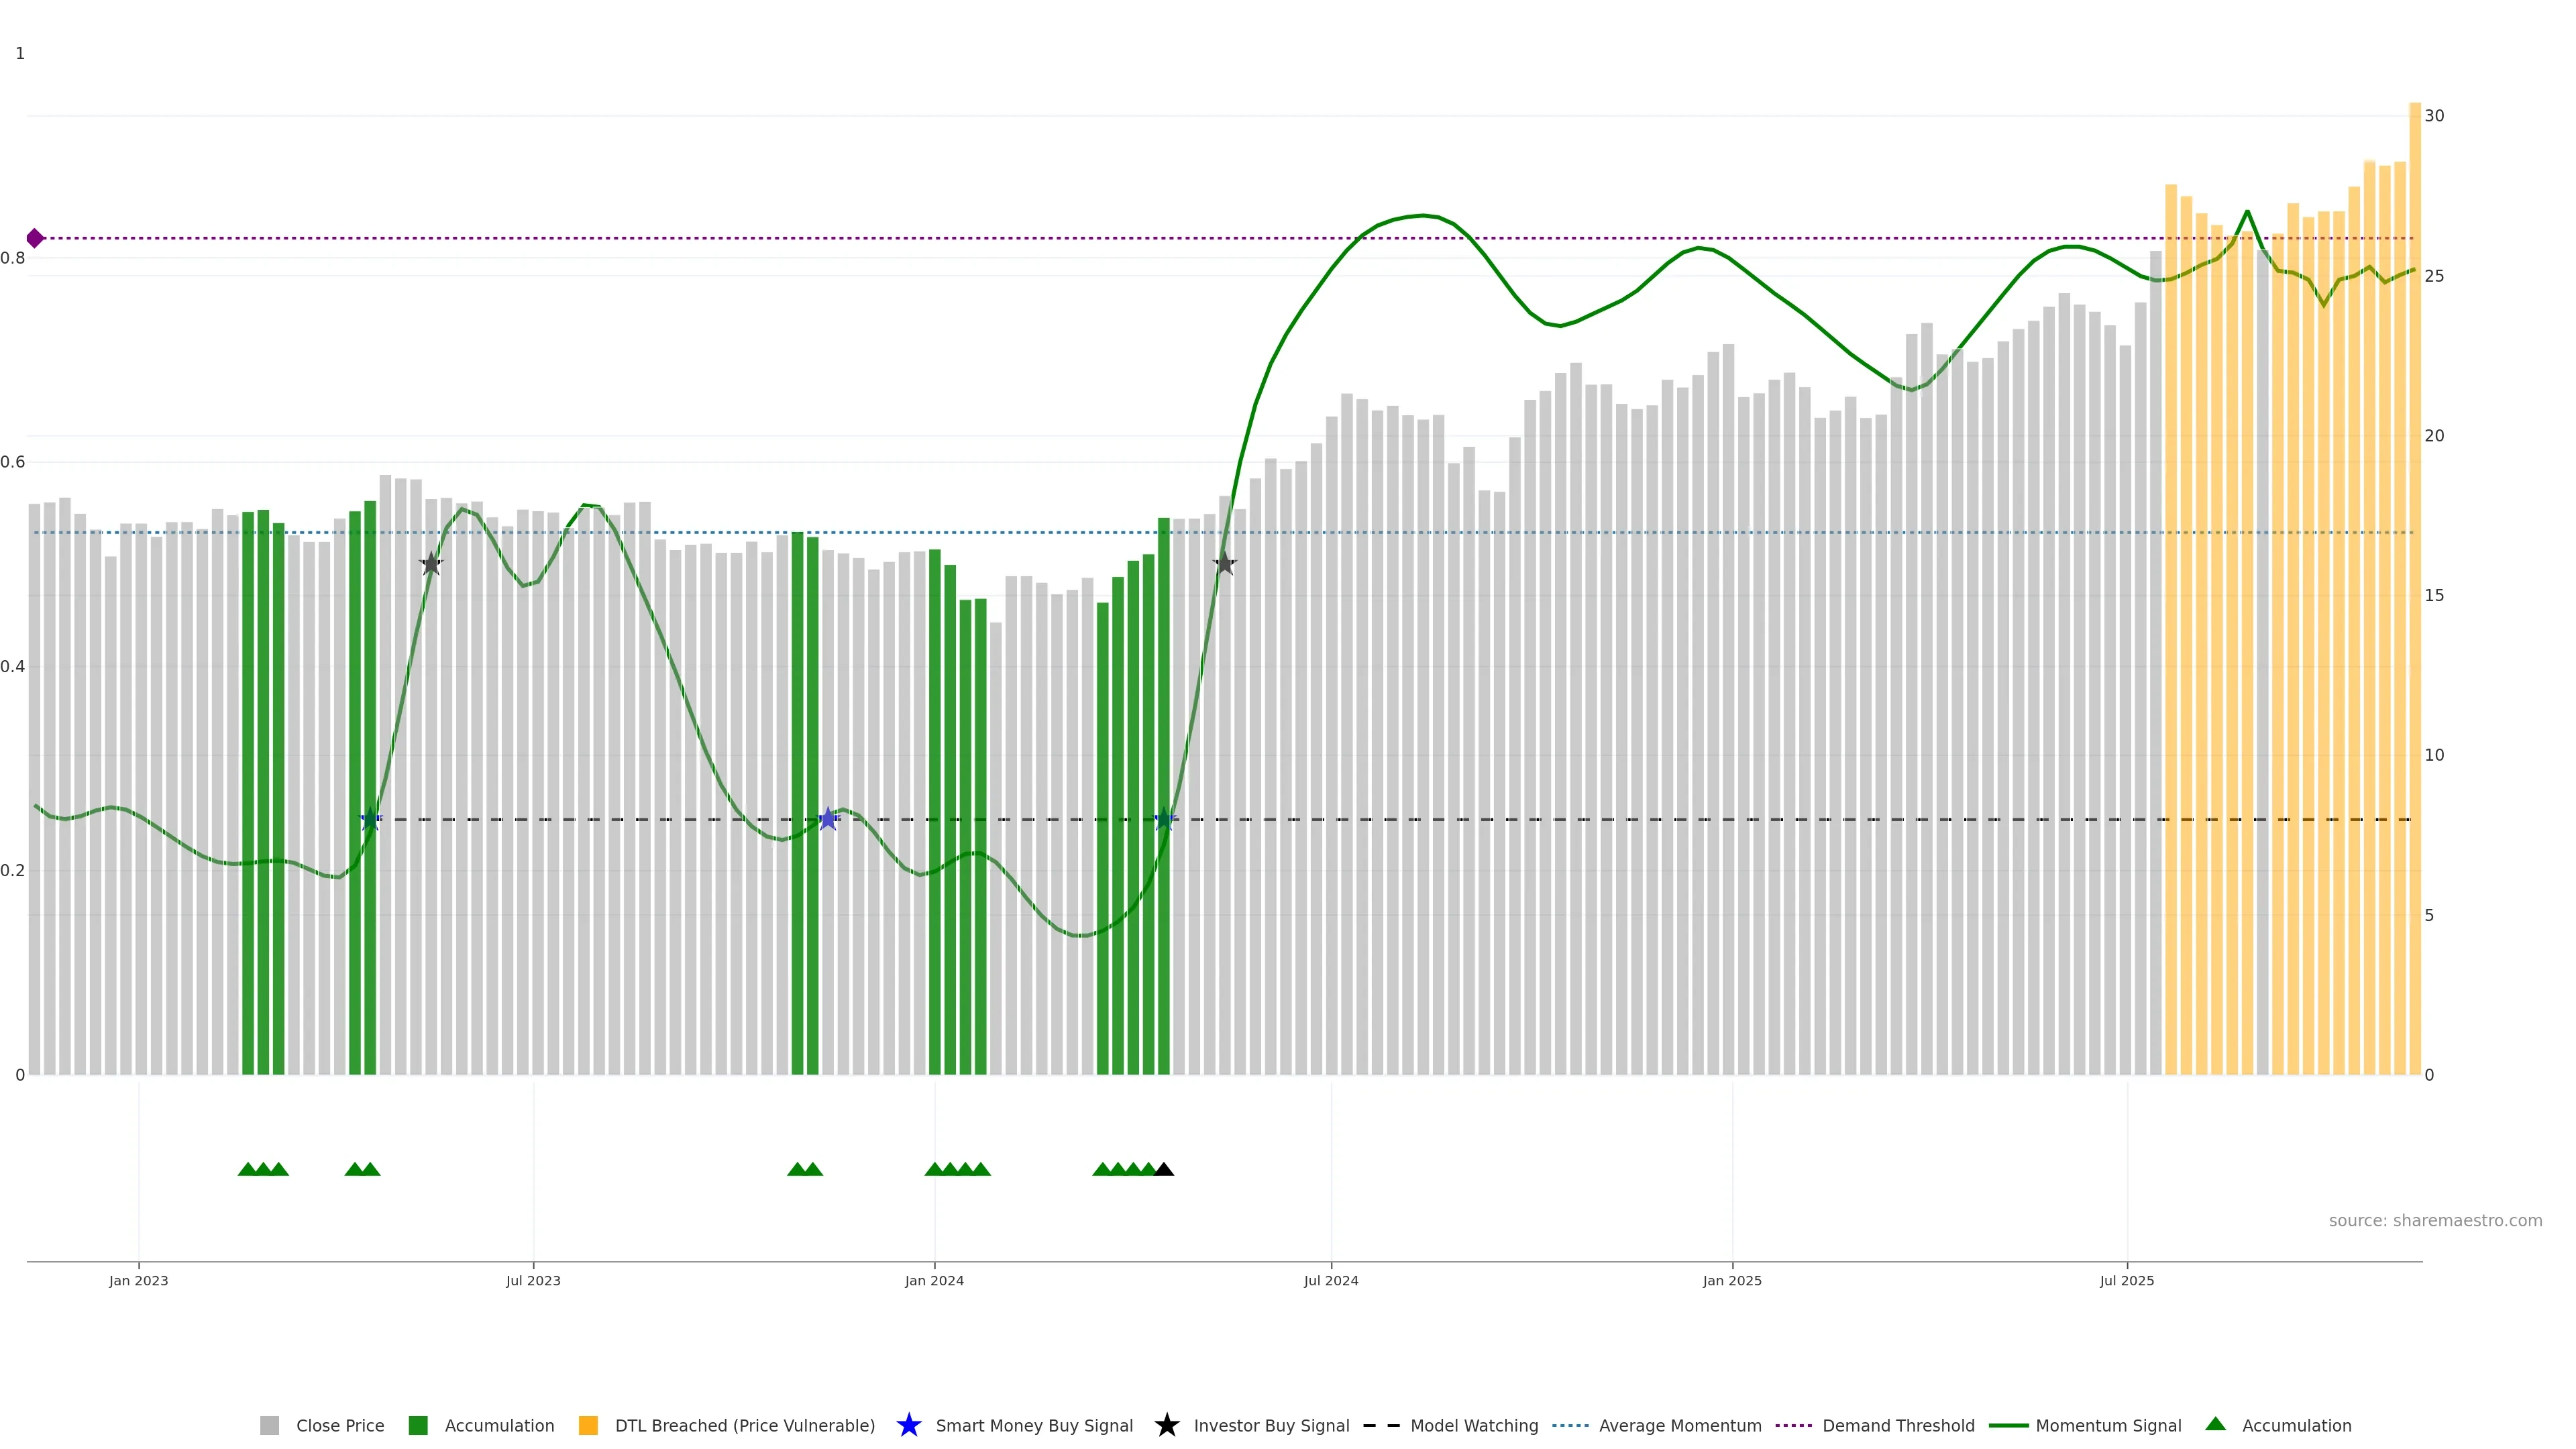The height and width of the screenshot is (1449, 2576).
Task: Click the Accumulation bar legend label text
Action: pyautogui.click(x=499, y=1425)
